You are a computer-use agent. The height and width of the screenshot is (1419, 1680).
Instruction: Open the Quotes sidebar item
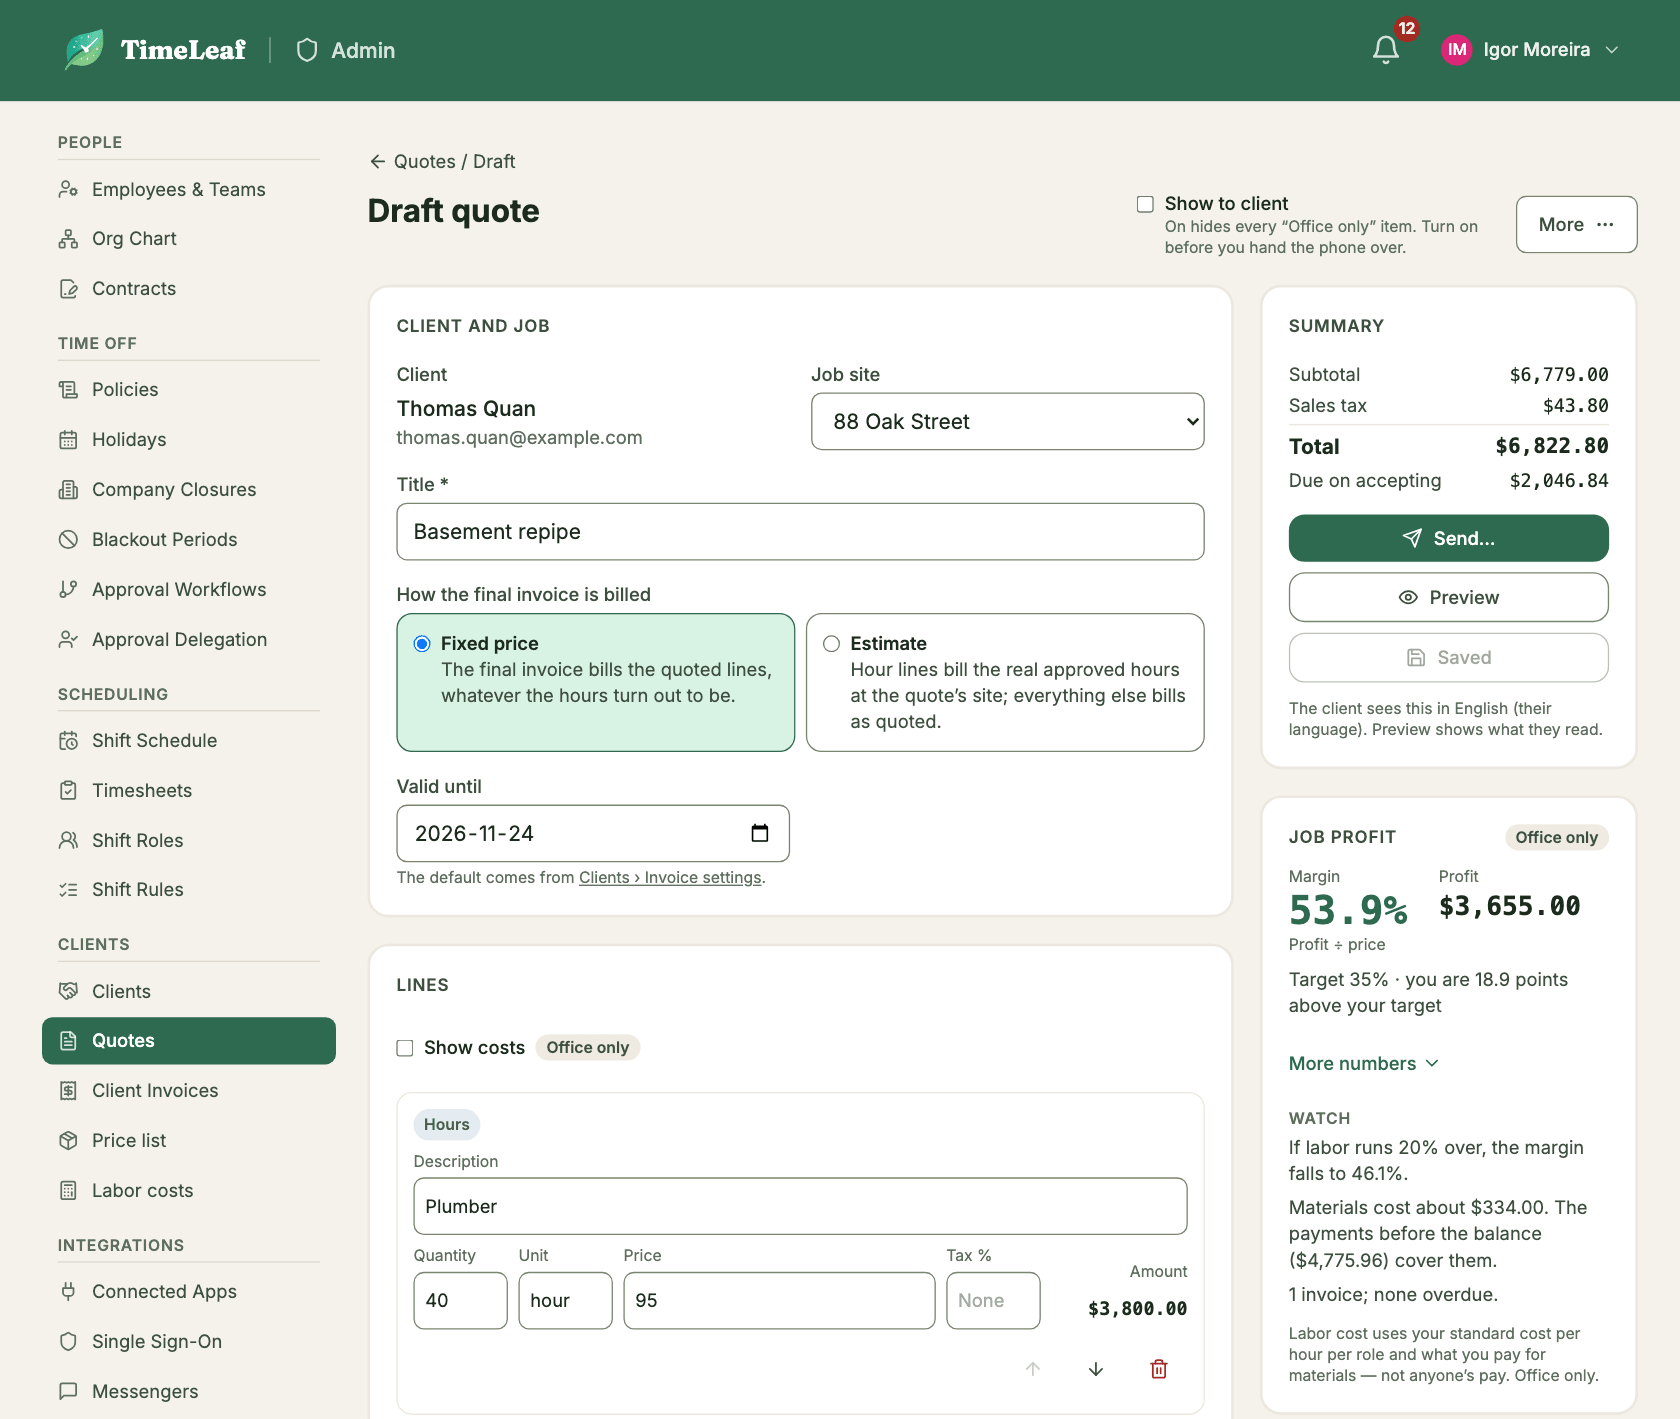pyautogui.click(x=189, y=1041)
